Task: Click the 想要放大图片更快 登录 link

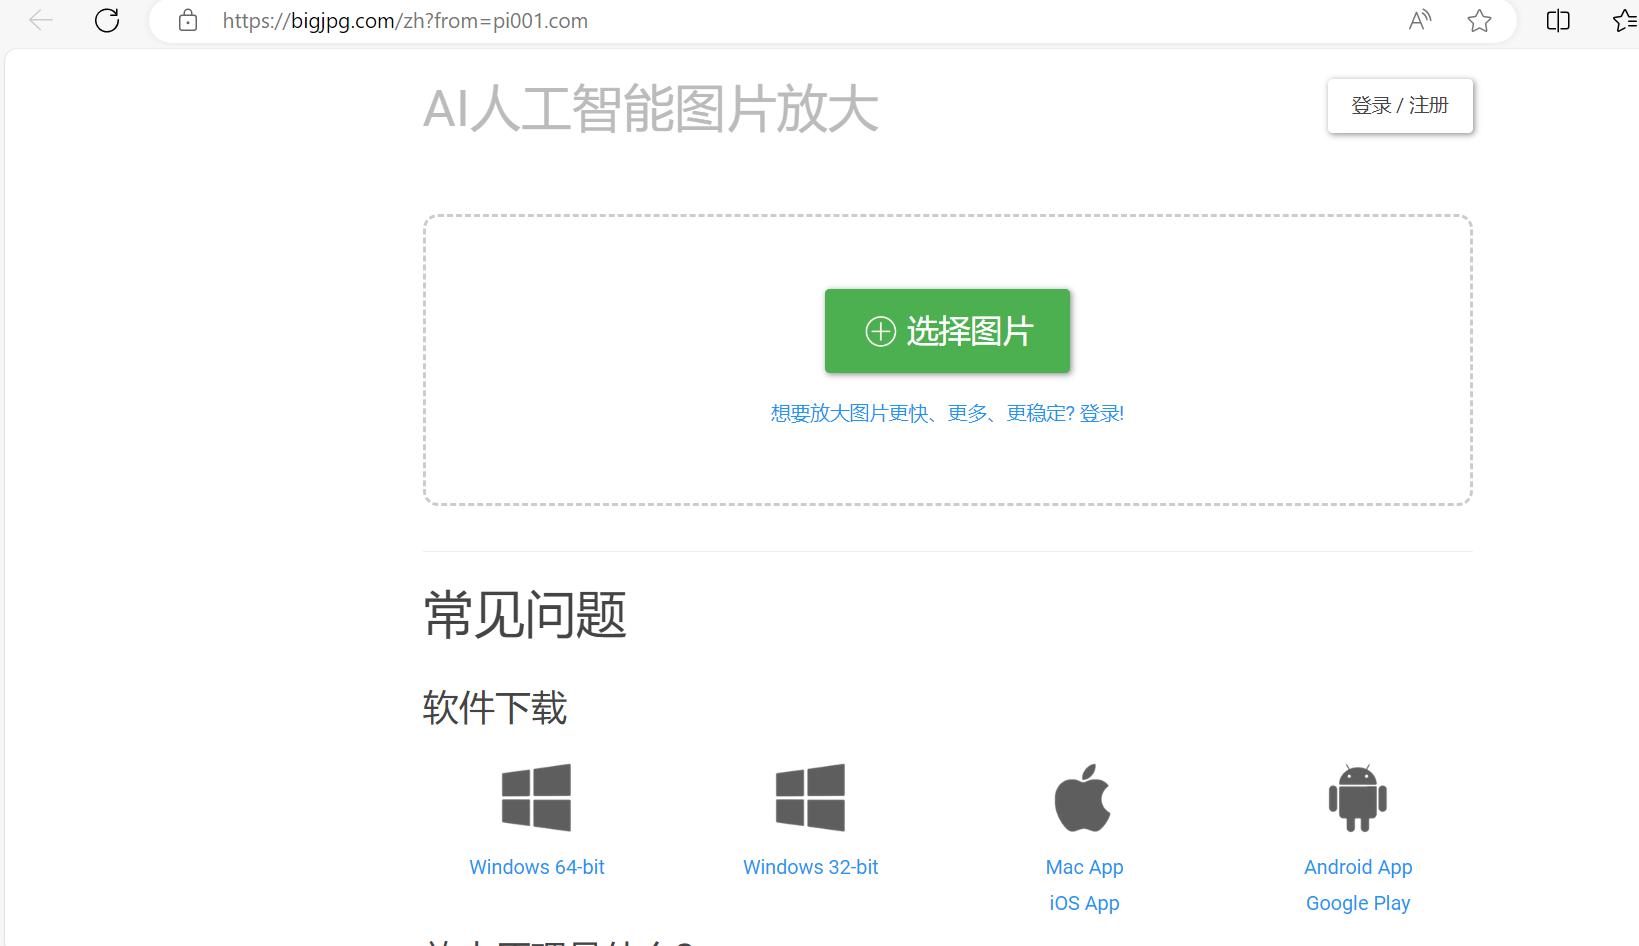Action: pos(947,413)
